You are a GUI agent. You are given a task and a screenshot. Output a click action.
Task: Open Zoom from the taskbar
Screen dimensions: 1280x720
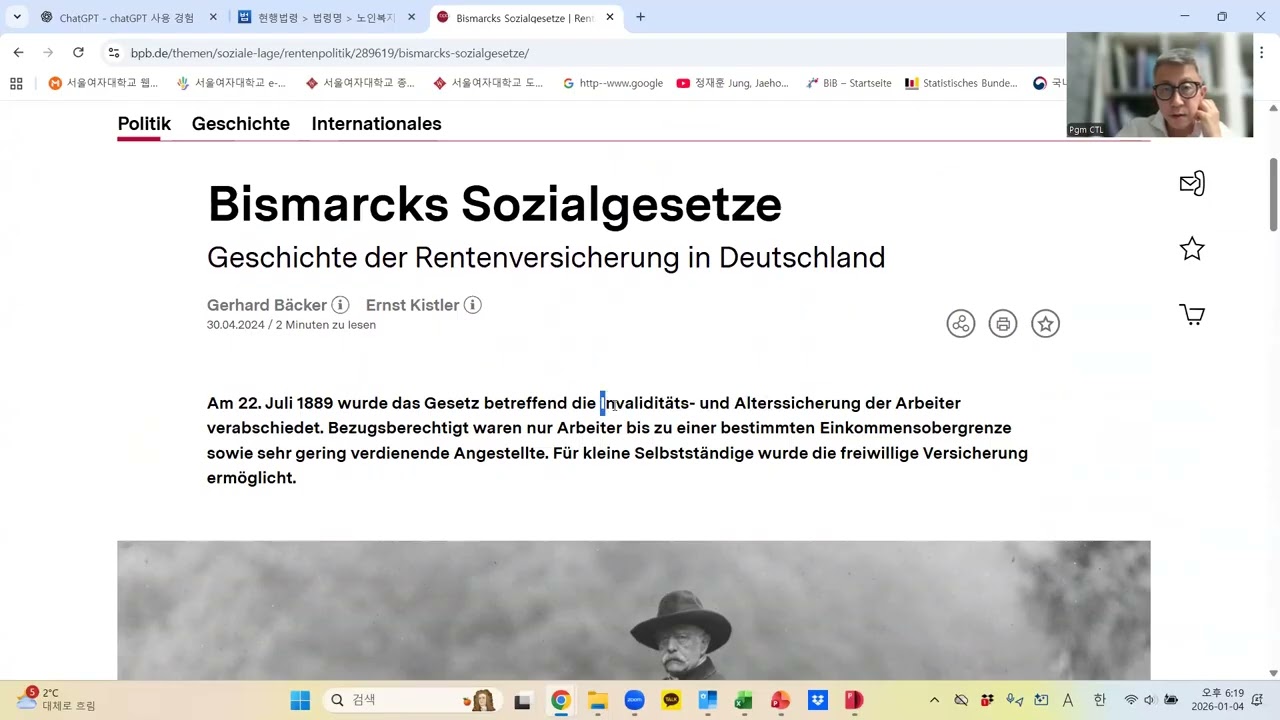[634, 700]
